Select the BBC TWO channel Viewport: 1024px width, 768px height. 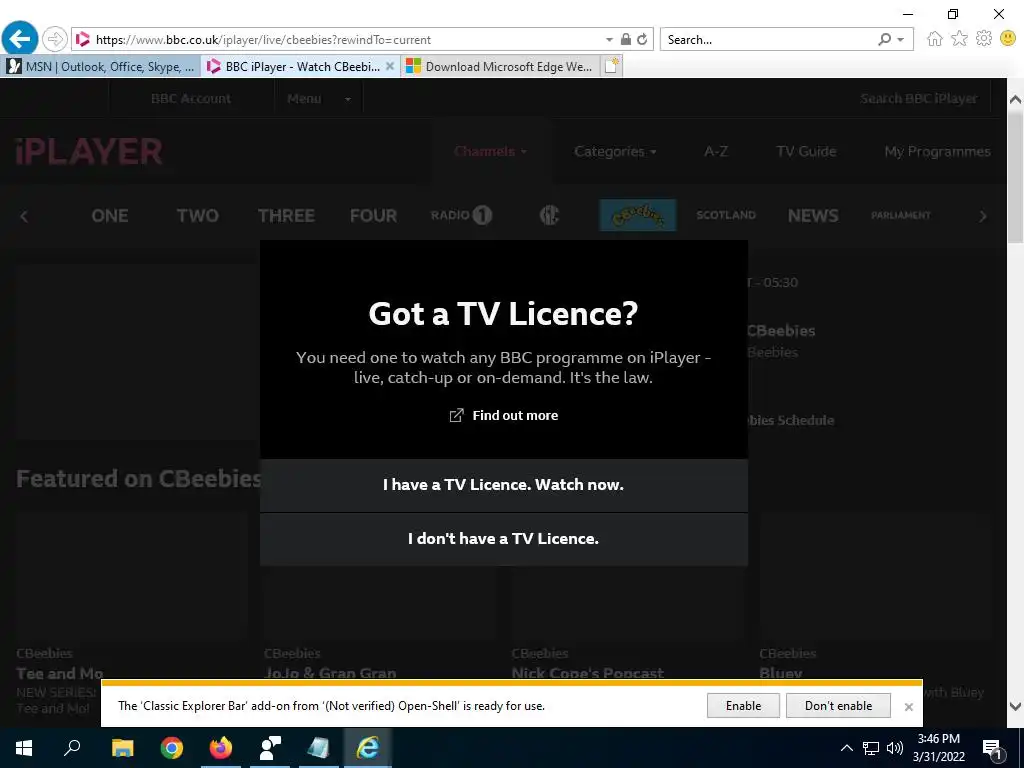[197, 216]
